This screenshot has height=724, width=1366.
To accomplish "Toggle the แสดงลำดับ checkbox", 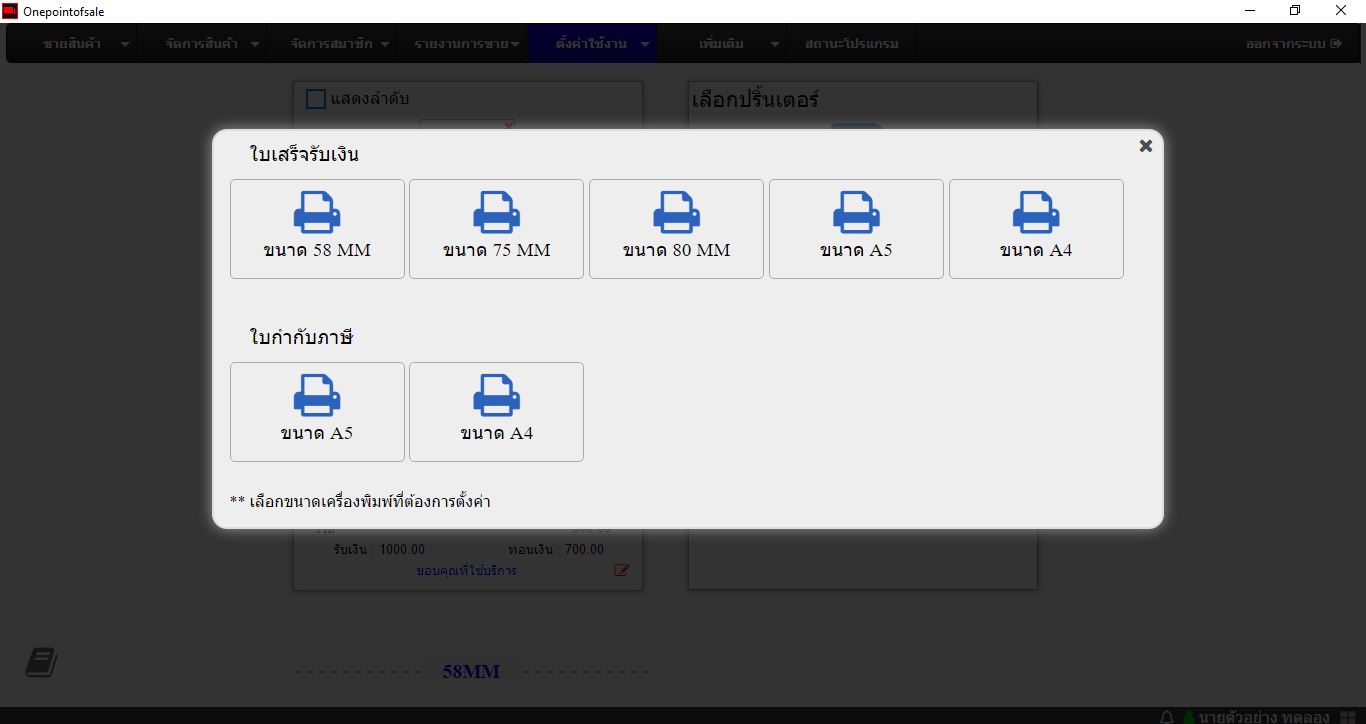I will [x=316, y=99].
